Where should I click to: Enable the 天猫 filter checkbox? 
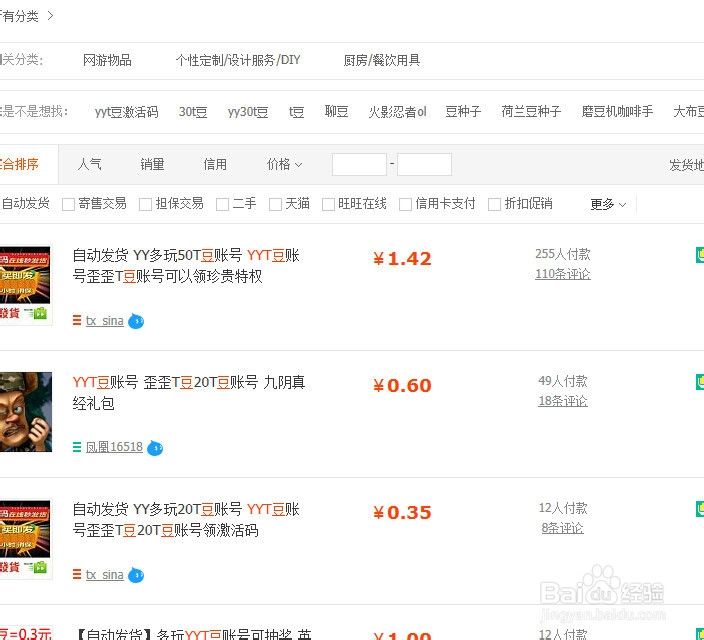coord(275,204)
